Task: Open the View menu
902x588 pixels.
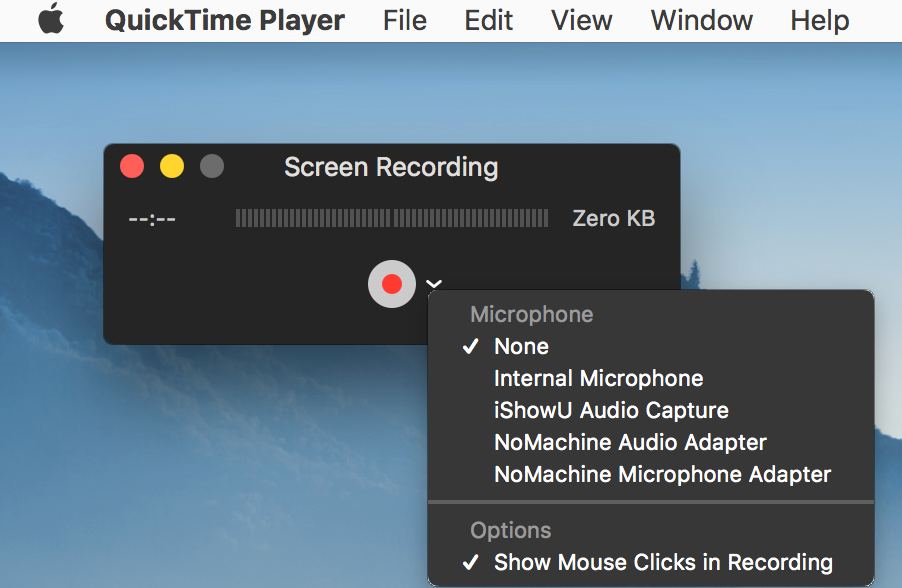Action: click(x=582, y=21)
